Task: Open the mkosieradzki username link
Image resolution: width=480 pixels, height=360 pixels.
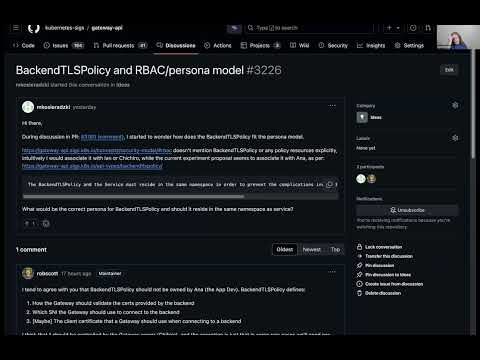Action: (x=53, y=107)
